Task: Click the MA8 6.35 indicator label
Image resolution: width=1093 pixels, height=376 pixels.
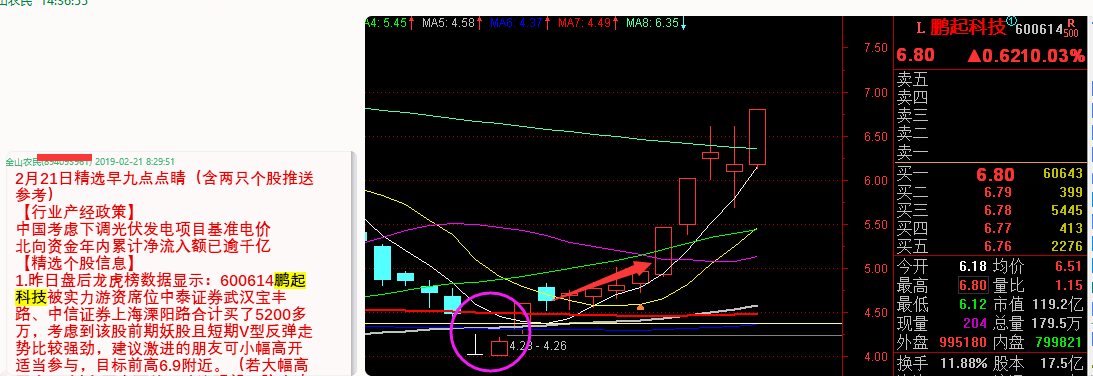Action: [652, 22]
